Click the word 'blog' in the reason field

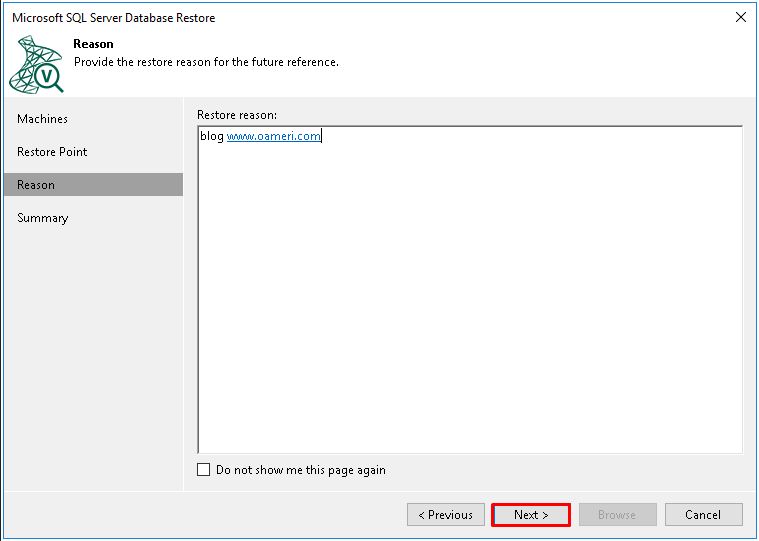click(212, 136)
